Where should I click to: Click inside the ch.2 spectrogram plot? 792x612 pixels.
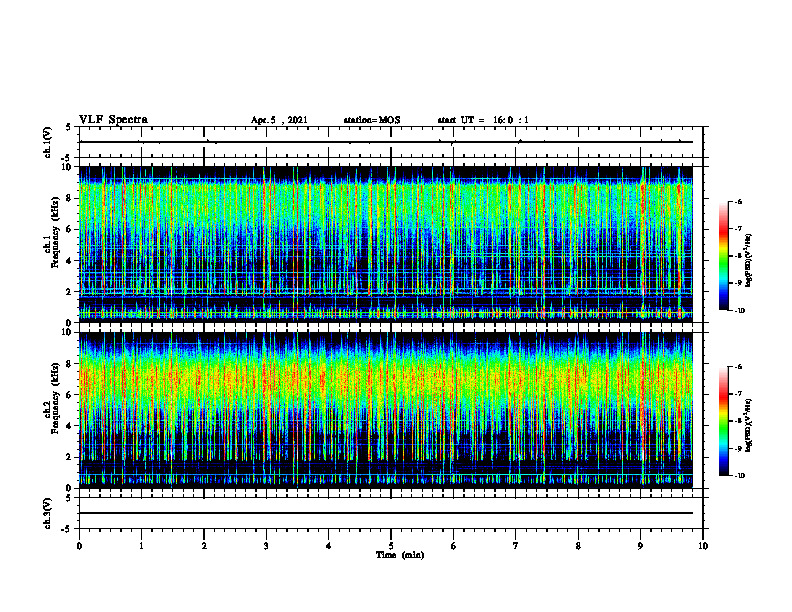[386, 410]
